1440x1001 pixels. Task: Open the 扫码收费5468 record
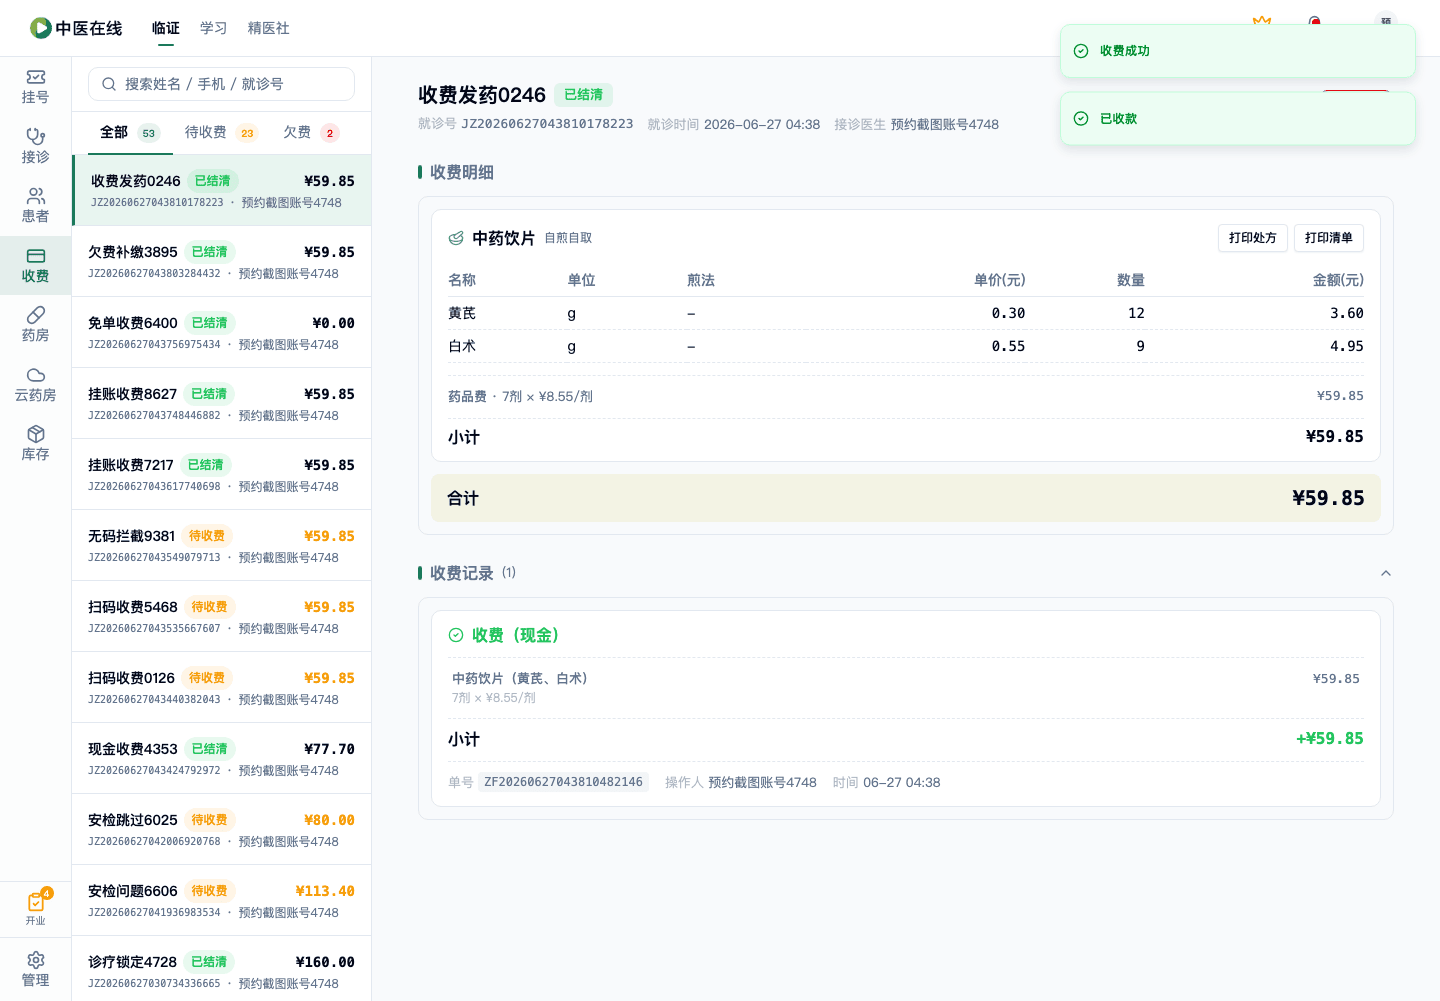click(222, 616)
